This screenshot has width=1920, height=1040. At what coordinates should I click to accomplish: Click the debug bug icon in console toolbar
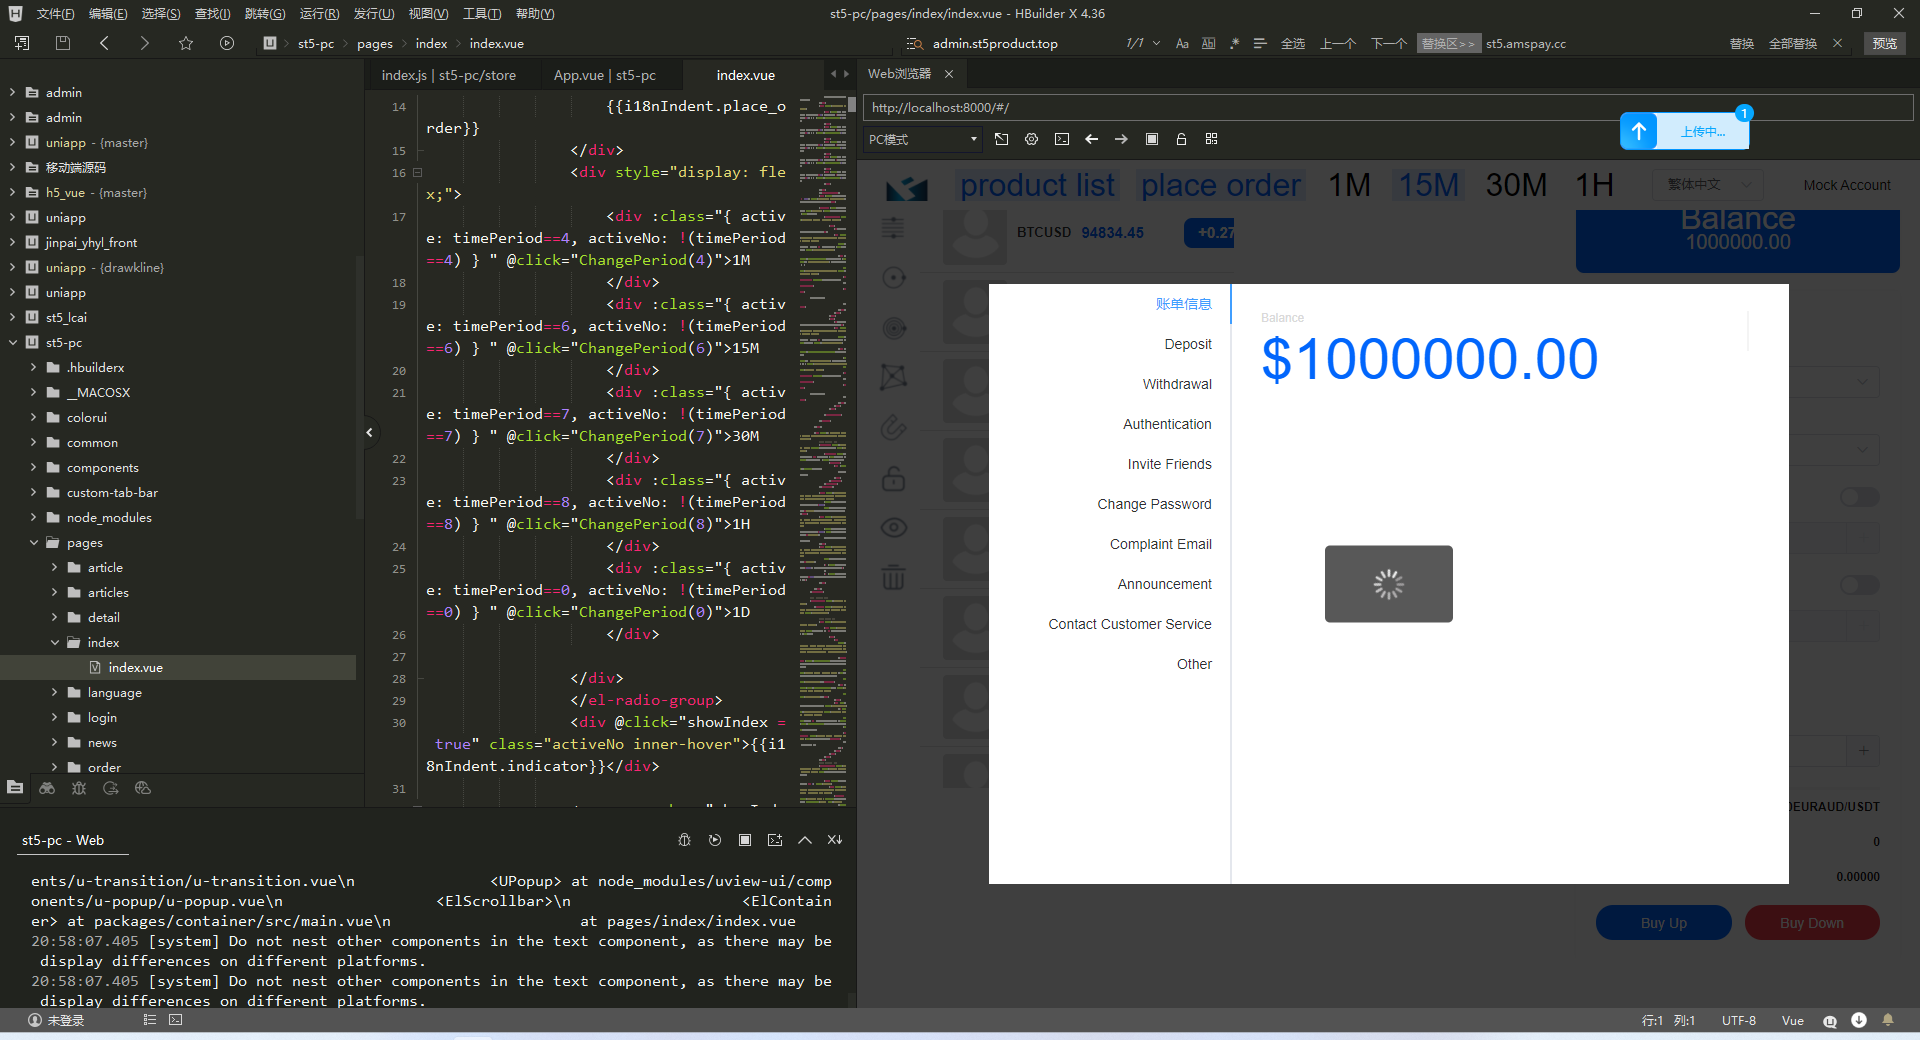[685, 840]
